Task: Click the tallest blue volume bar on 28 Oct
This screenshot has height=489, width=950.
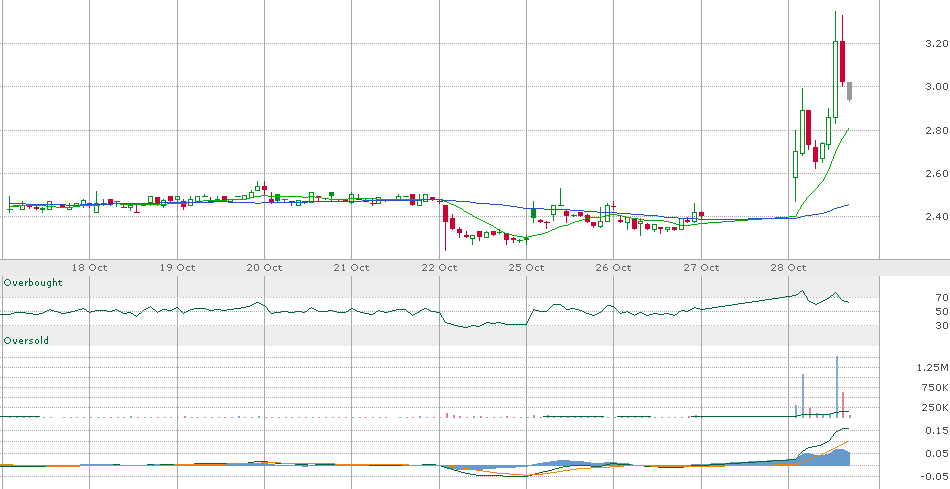Action: coord(837,386)
